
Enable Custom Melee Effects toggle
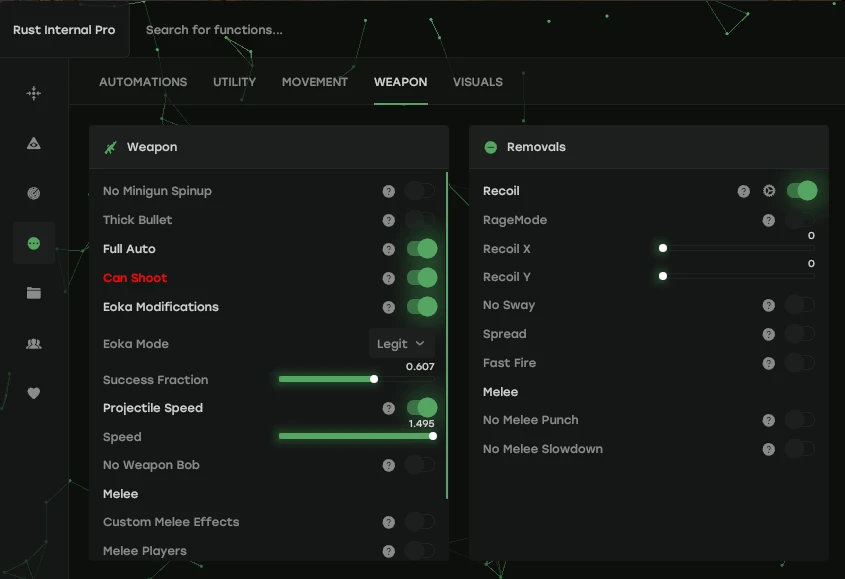421,521
